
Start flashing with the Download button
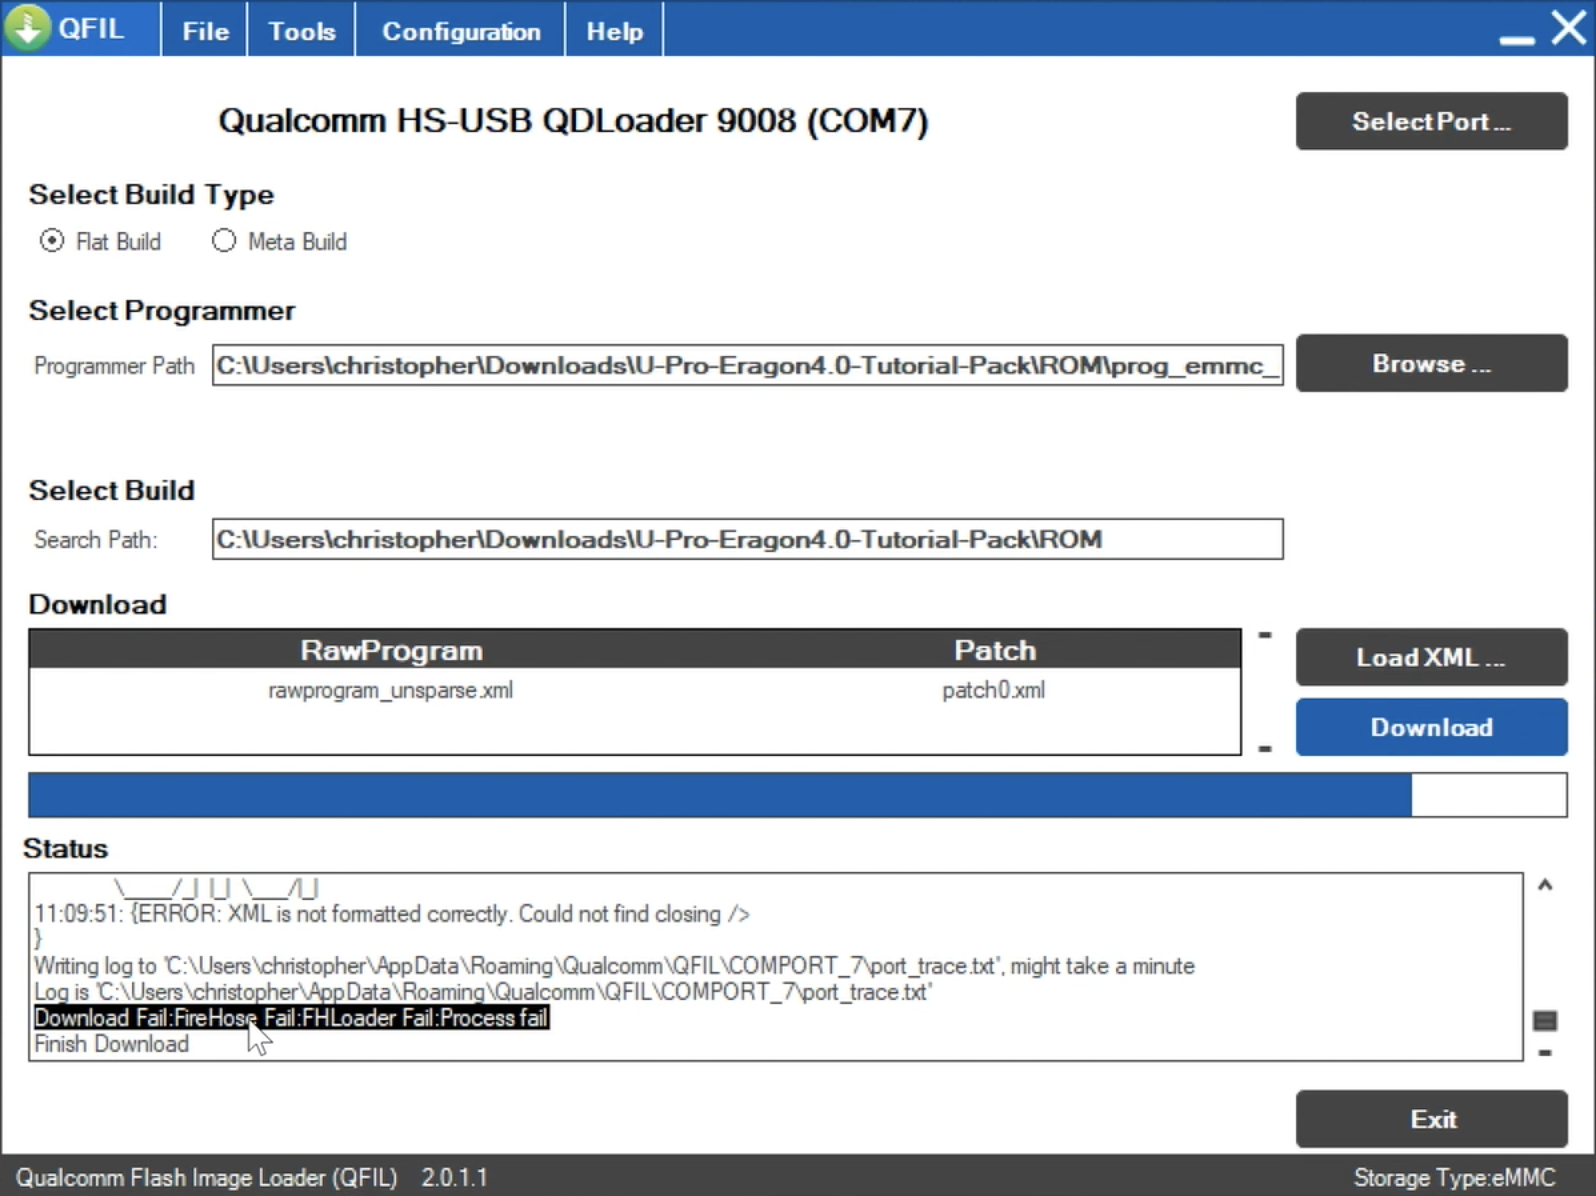tap(1431, 727)
